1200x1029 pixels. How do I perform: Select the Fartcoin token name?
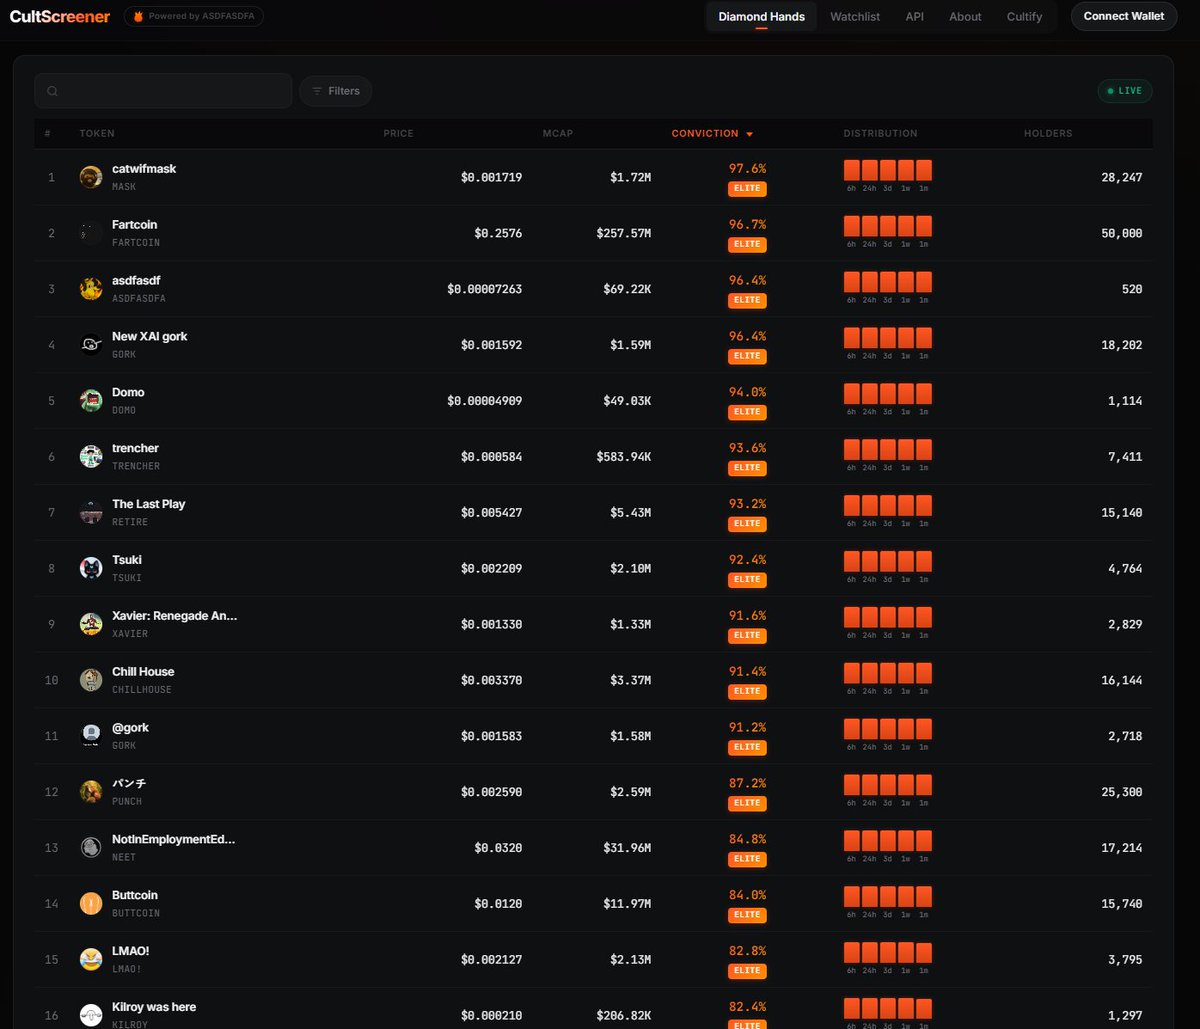click(134, 225)
